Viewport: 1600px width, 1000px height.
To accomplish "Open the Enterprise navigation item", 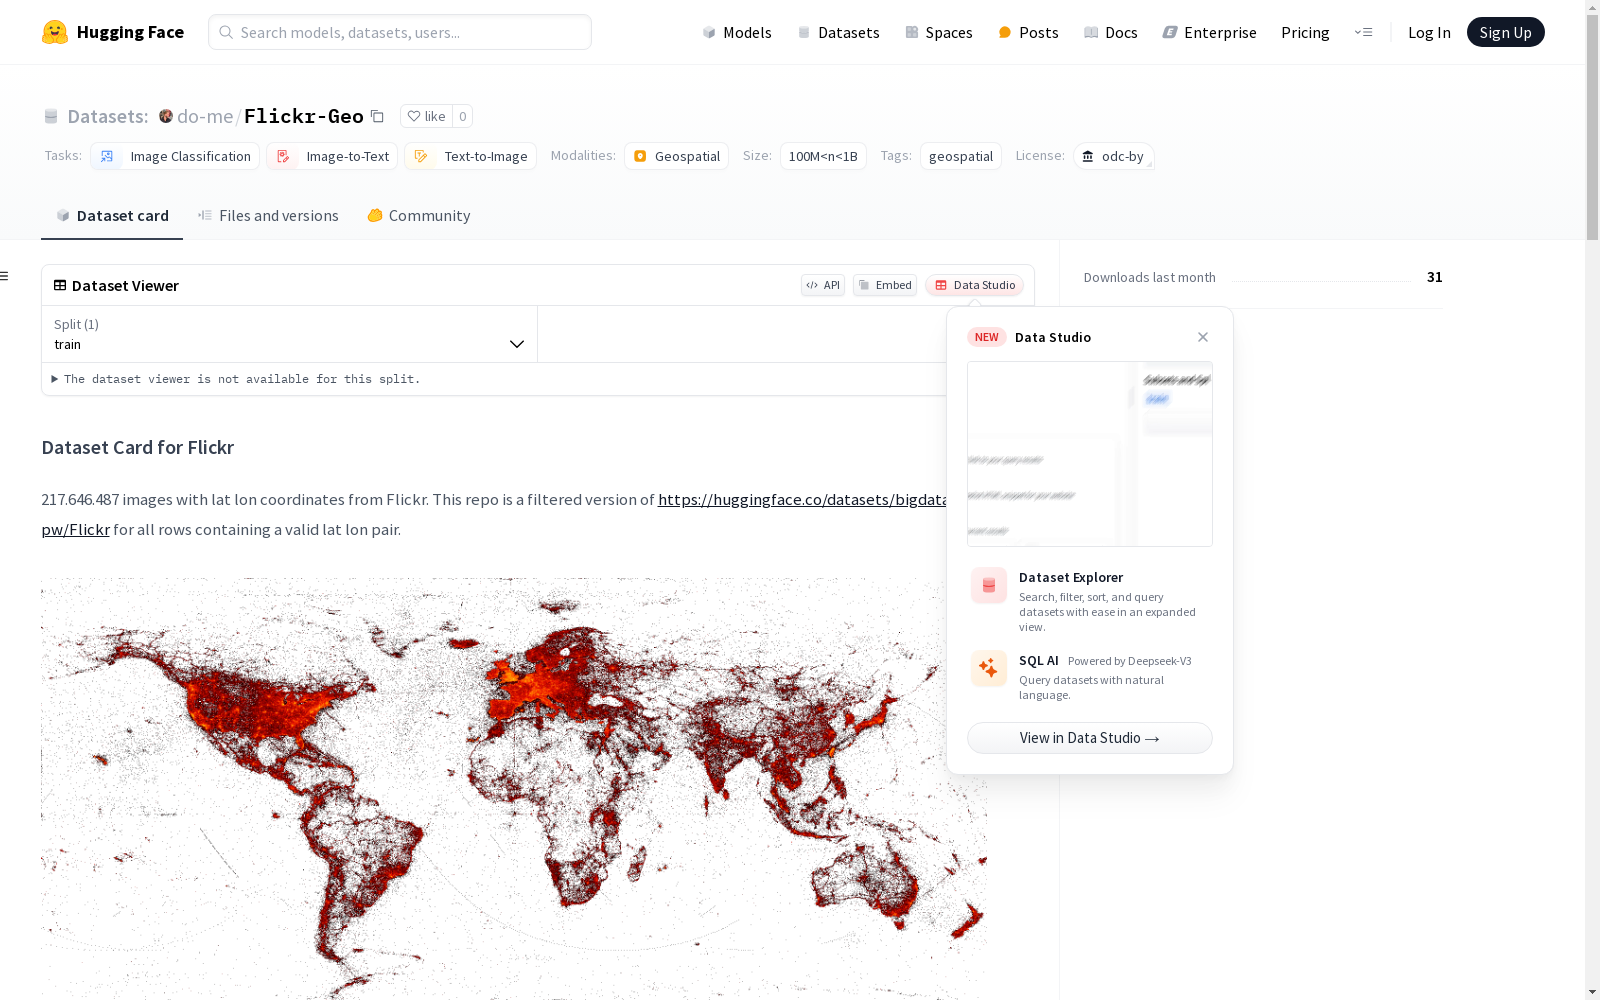I will tap(1209, 32).
